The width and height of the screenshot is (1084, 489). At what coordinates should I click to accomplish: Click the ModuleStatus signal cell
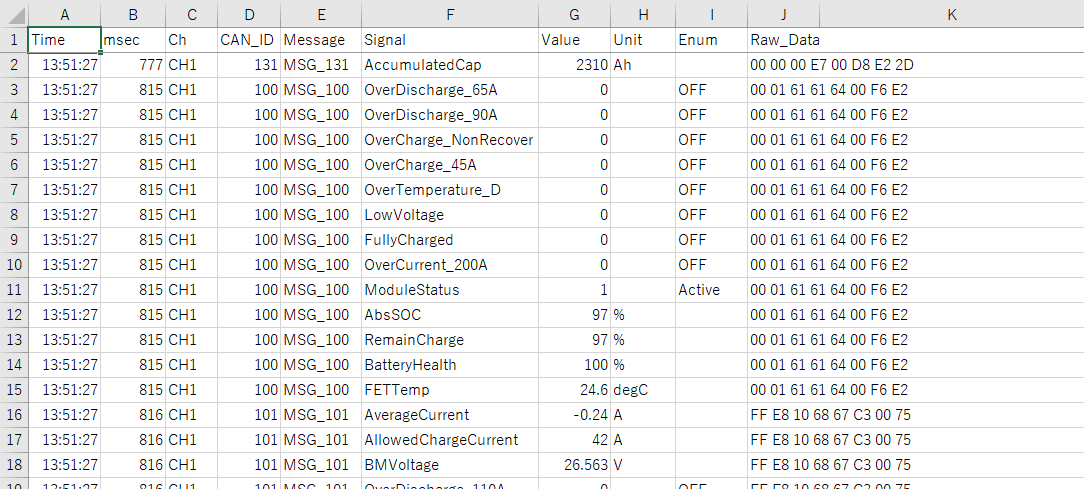pyautogui.click(x=450, y=290)
